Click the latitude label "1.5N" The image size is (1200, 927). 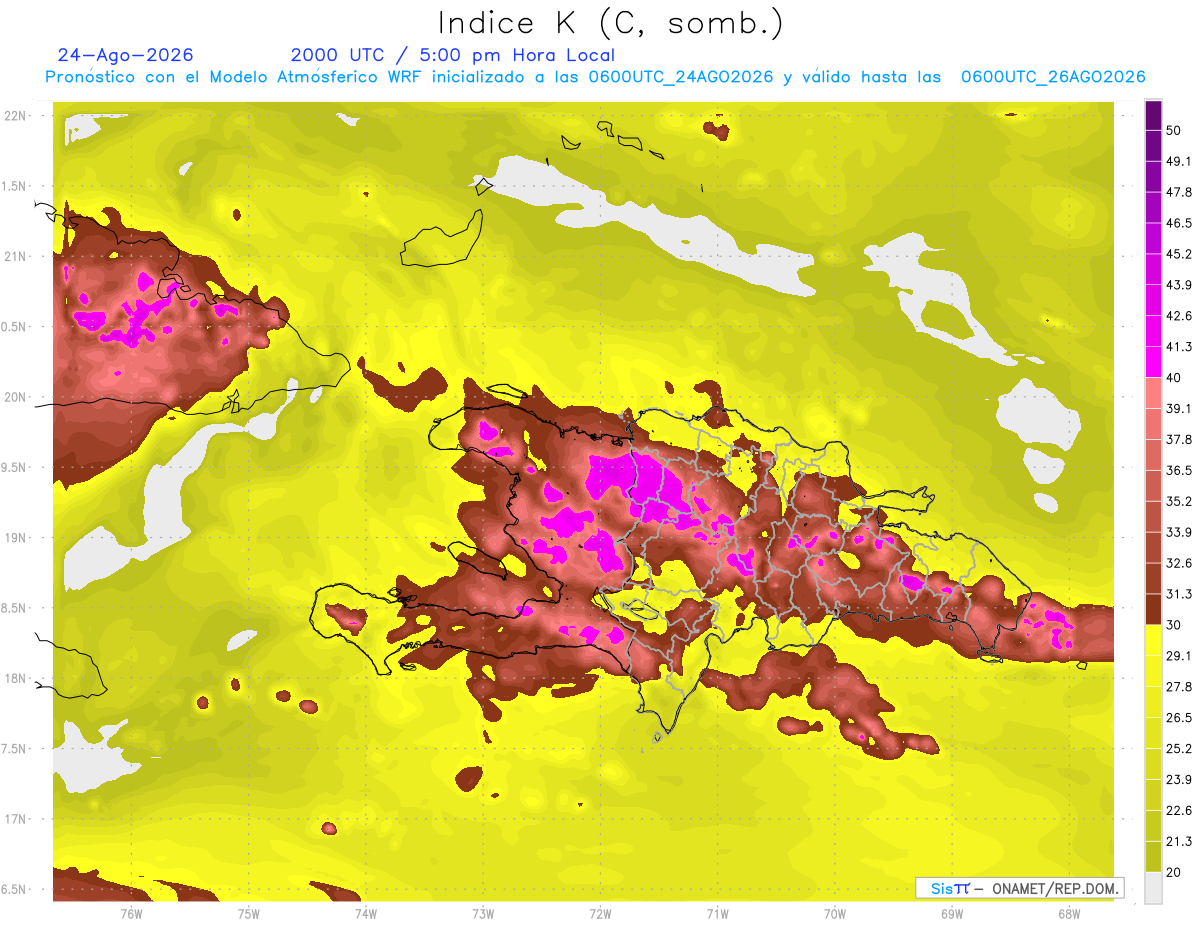[15, 186]
